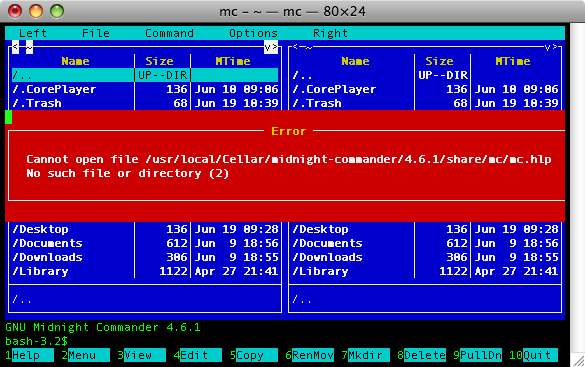
Task: Select '/..' row in left panel list
Action: [145, 75]
